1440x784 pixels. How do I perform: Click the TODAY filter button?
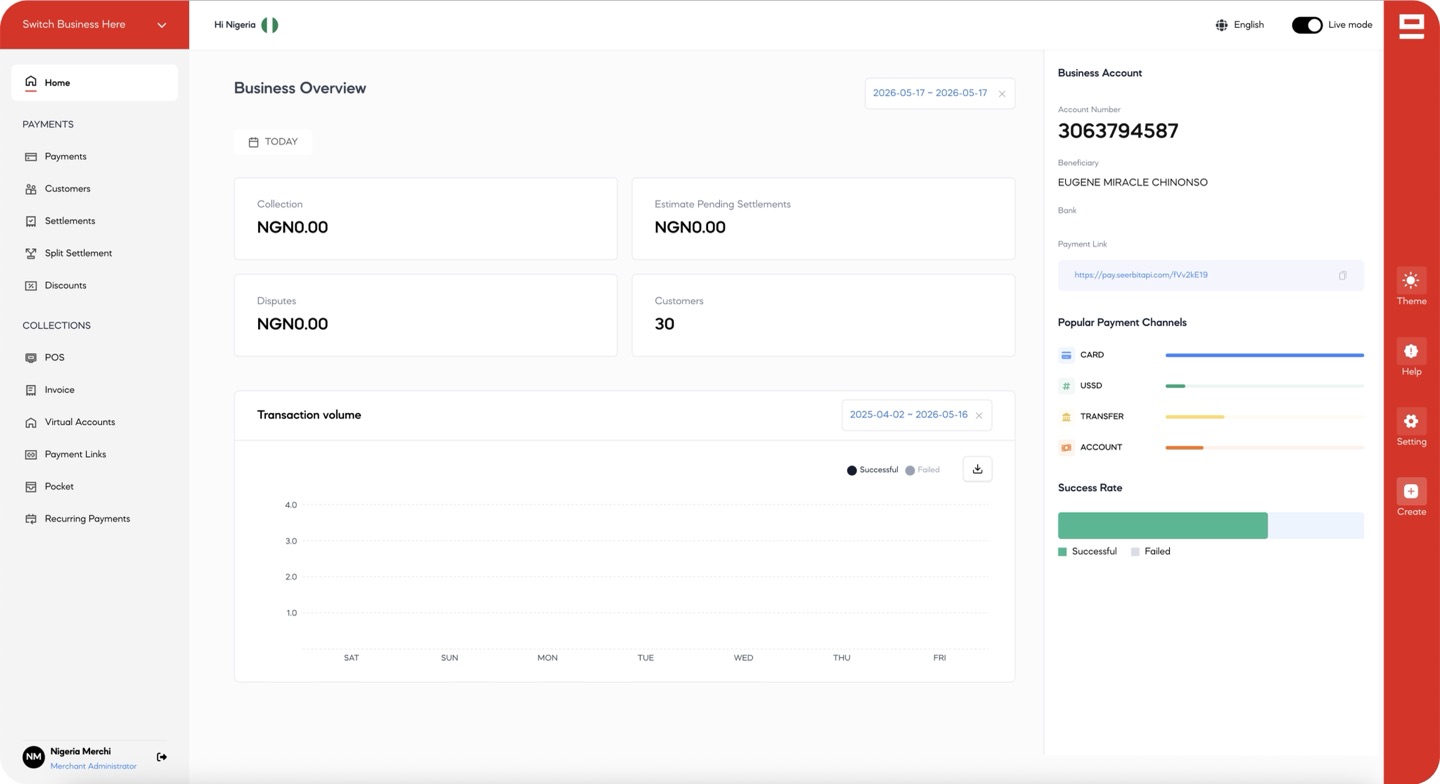(x=273, y=142)
